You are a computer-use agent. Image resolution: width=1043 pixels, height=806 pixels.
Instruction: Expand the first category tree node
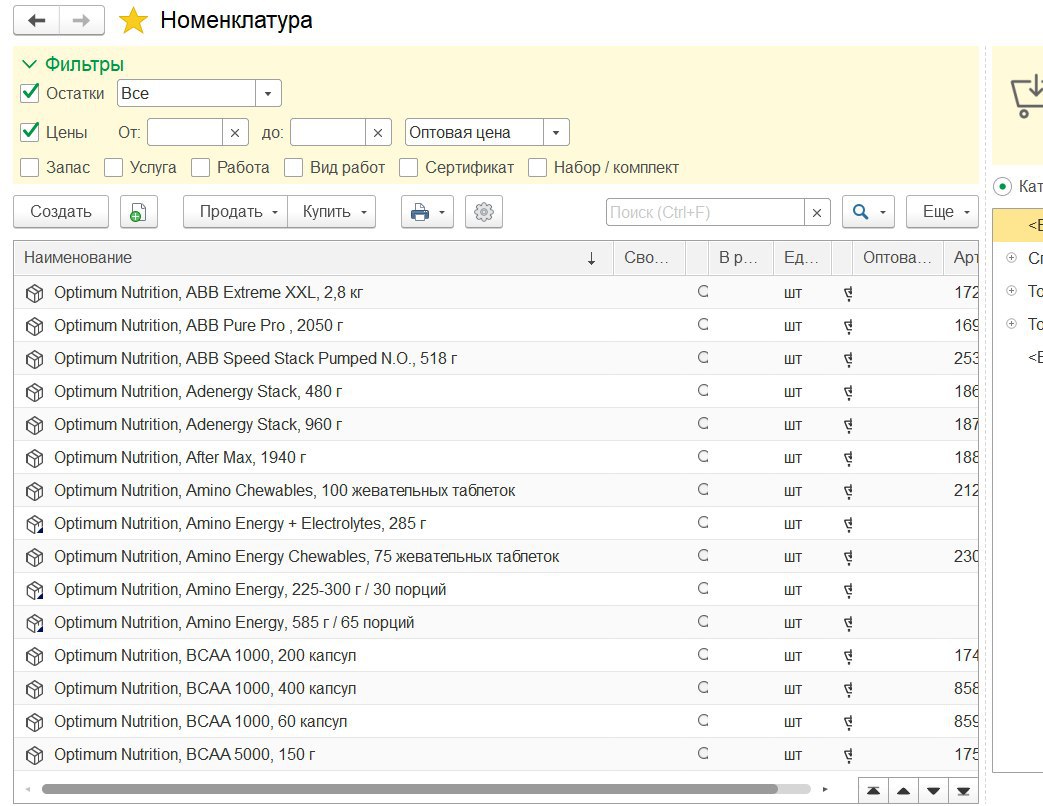point(1012,258)
